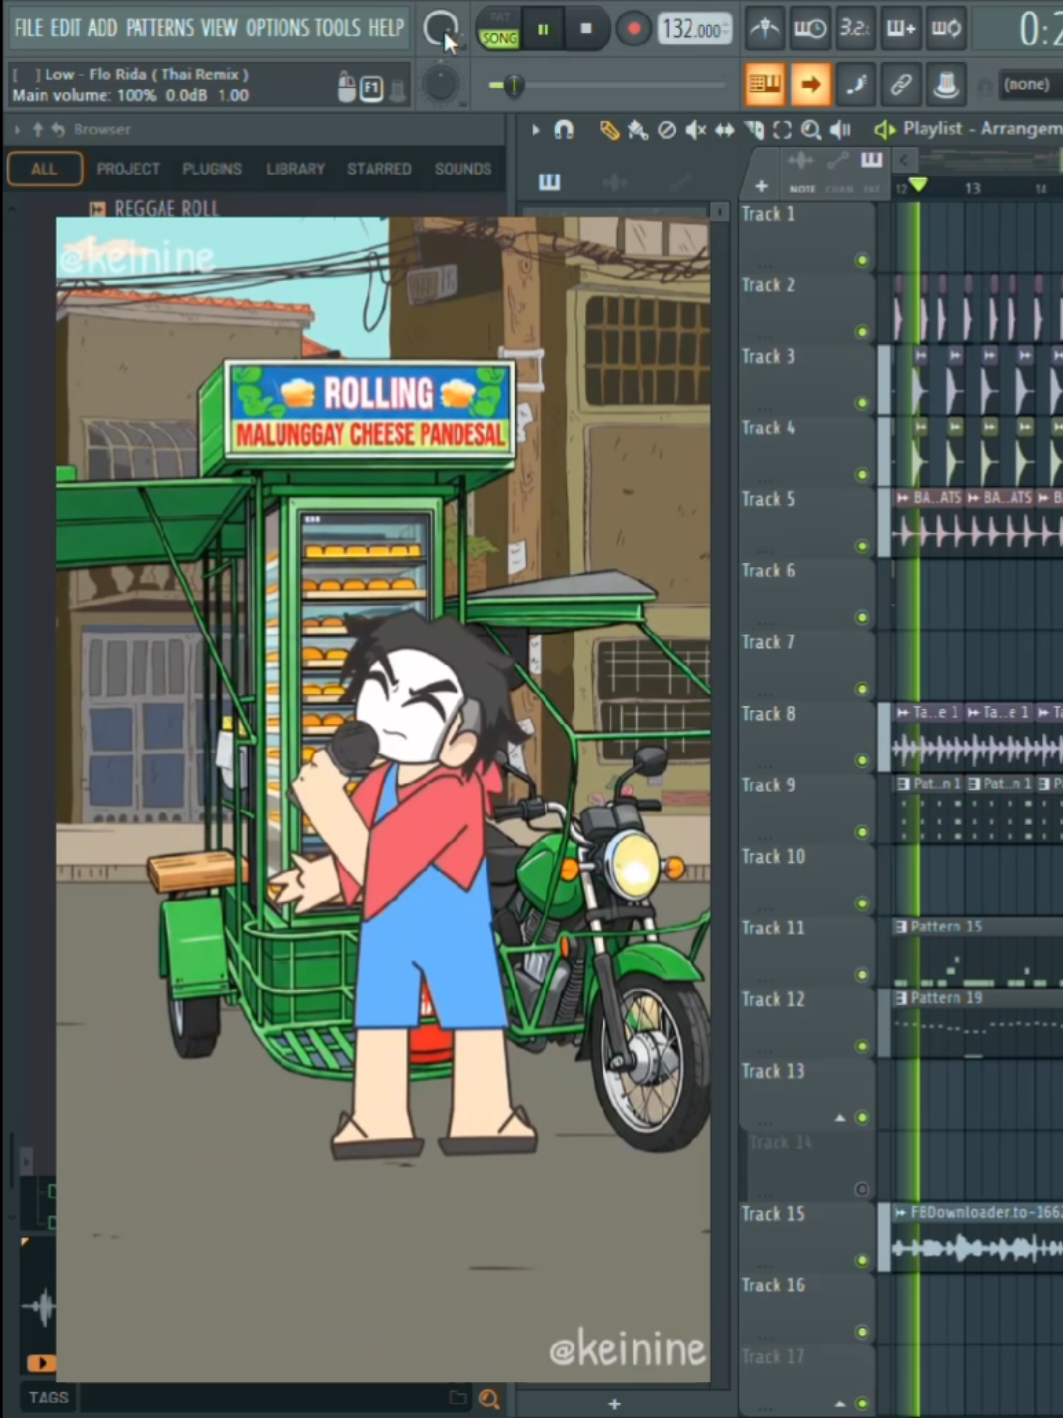
Task: Click the piano keys pattern clip icon
Action: 549,182
